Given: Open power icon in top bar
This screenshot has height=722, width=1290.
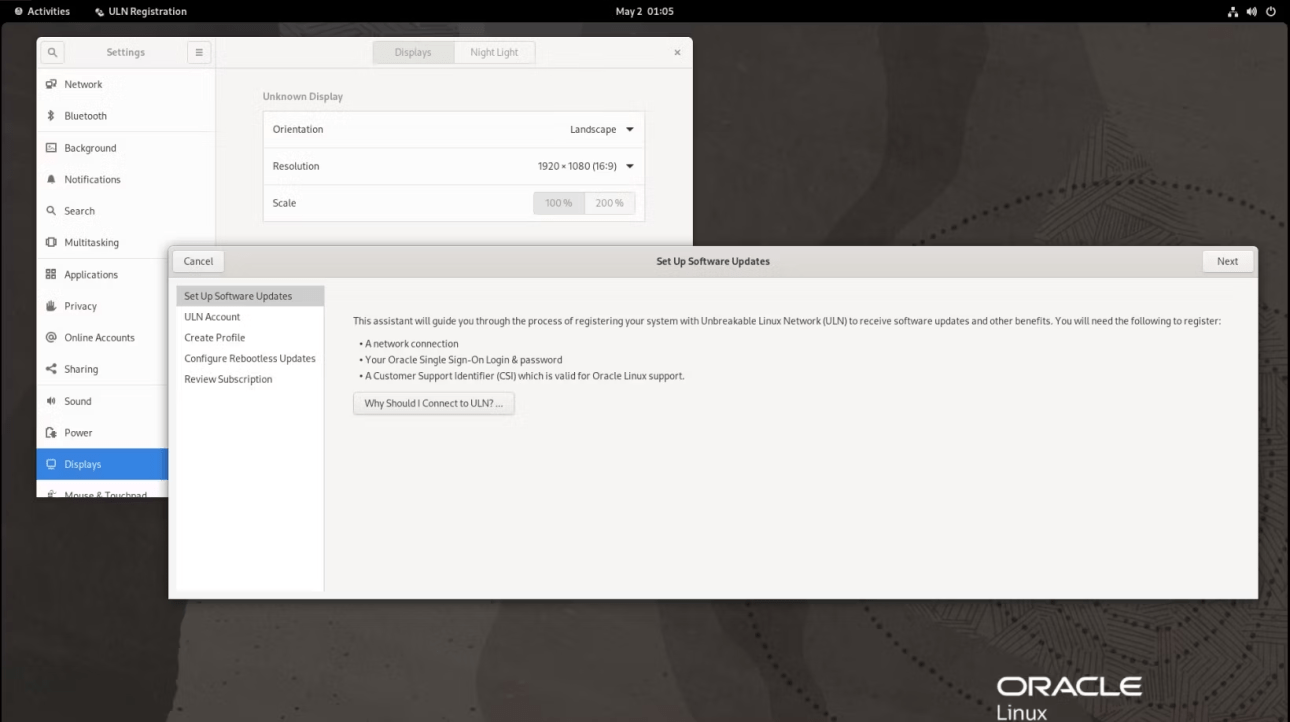Looking at the screenshot, I should pyautogui.click(x=1272, y=11).
